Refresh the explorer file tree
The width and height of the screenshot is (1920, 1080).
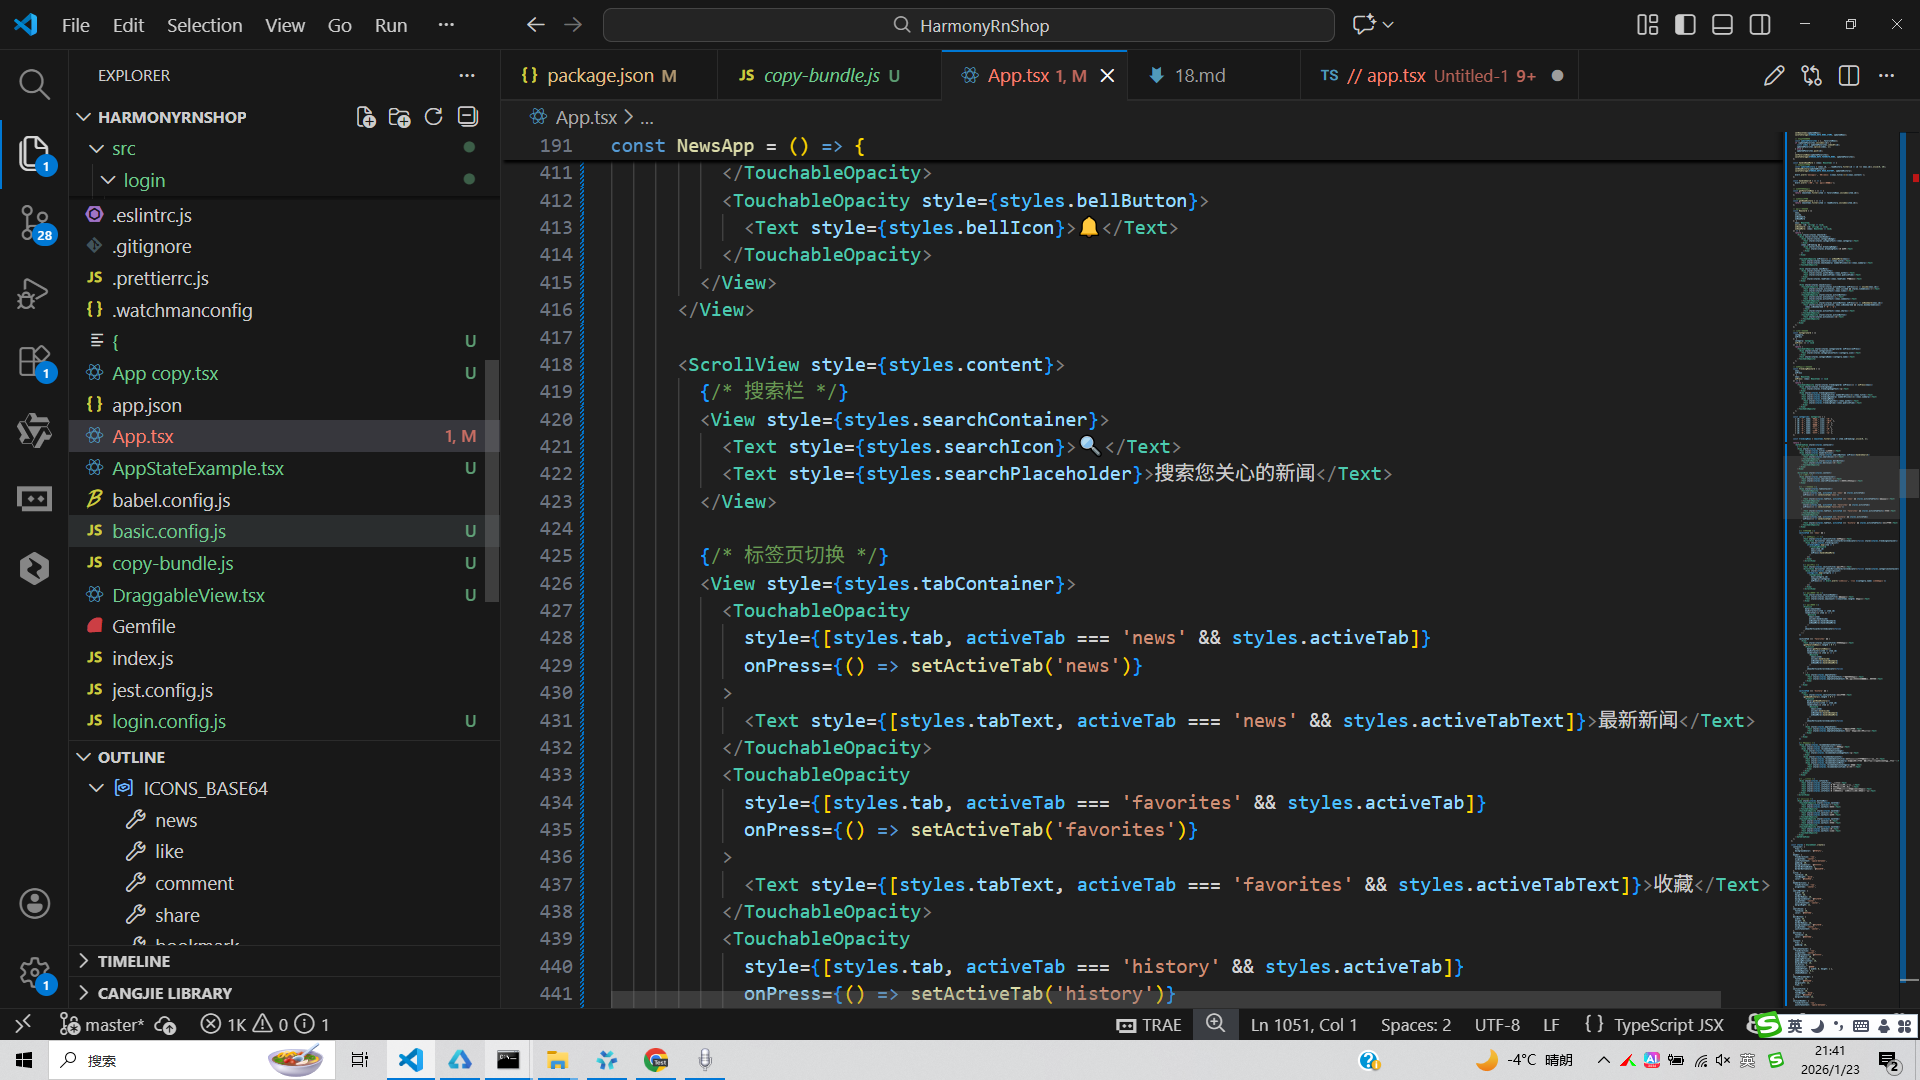pos(433,117)
